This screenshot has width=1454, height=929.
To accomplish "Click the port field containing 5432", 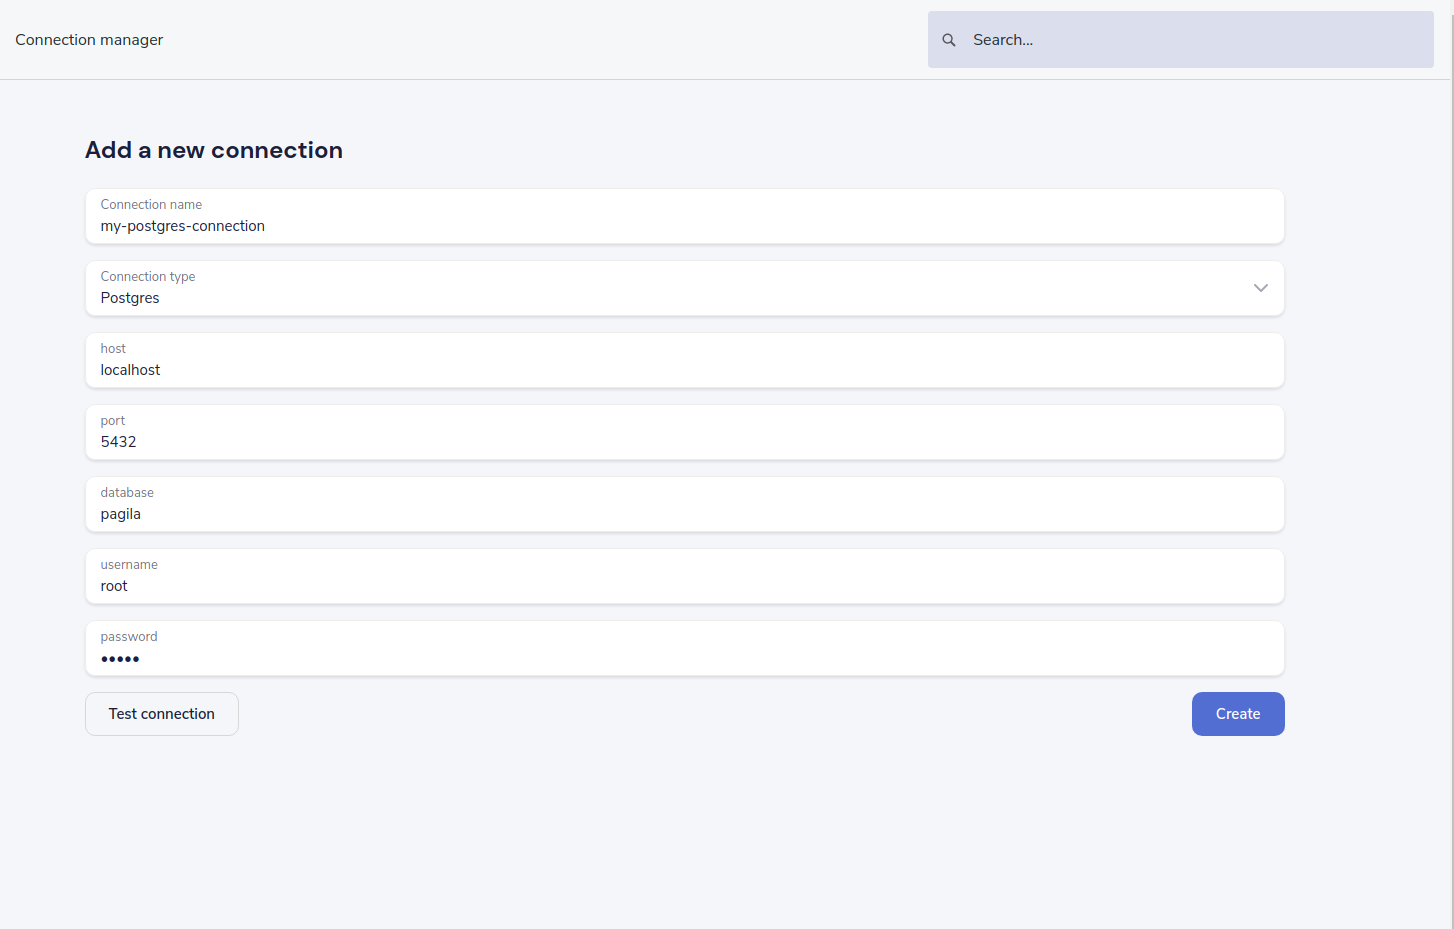I will point(685,432).
